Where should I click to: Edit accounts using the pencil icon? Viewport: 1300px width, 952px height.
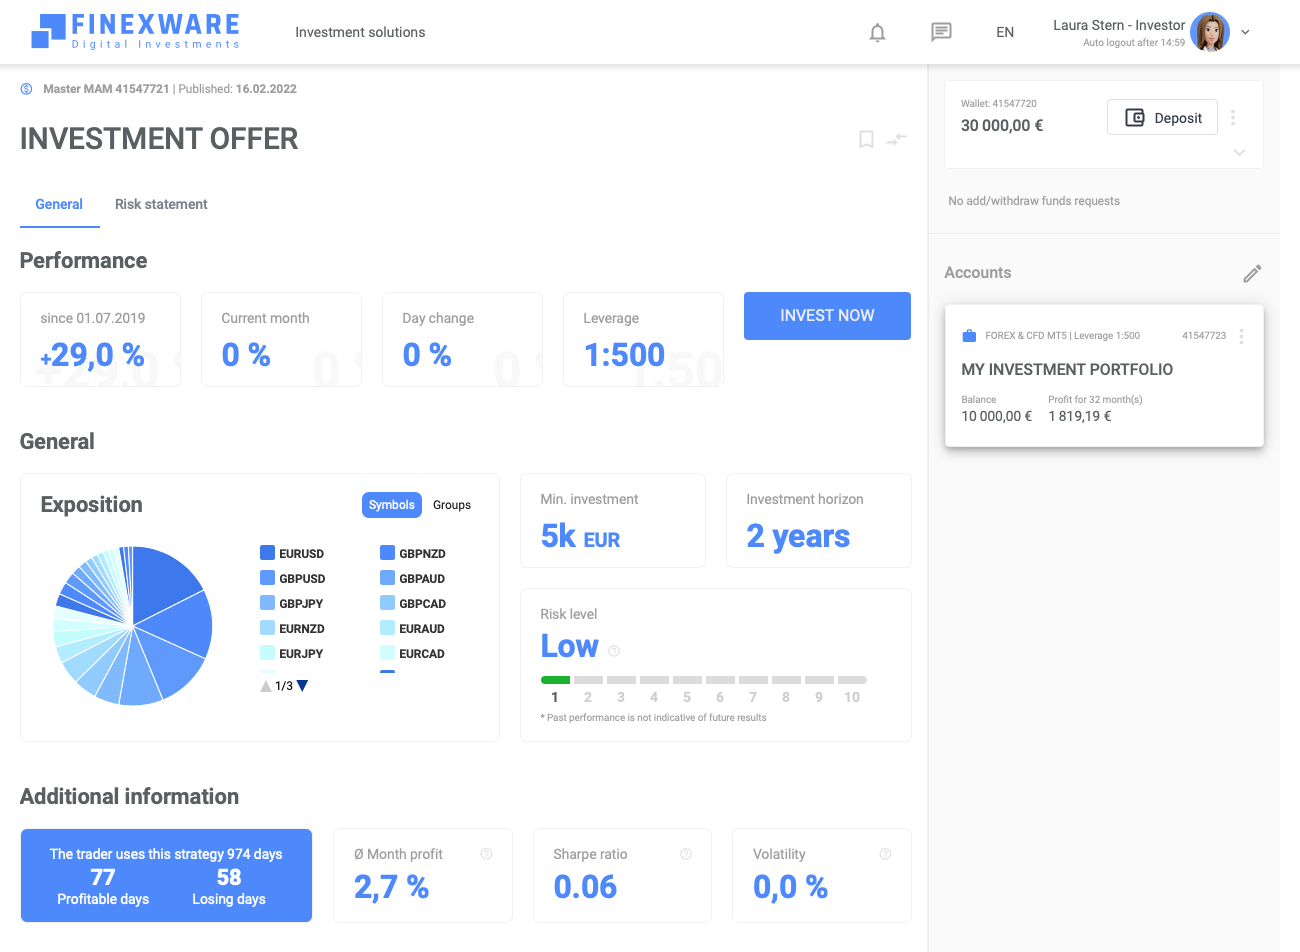[x=1251, y=272]
